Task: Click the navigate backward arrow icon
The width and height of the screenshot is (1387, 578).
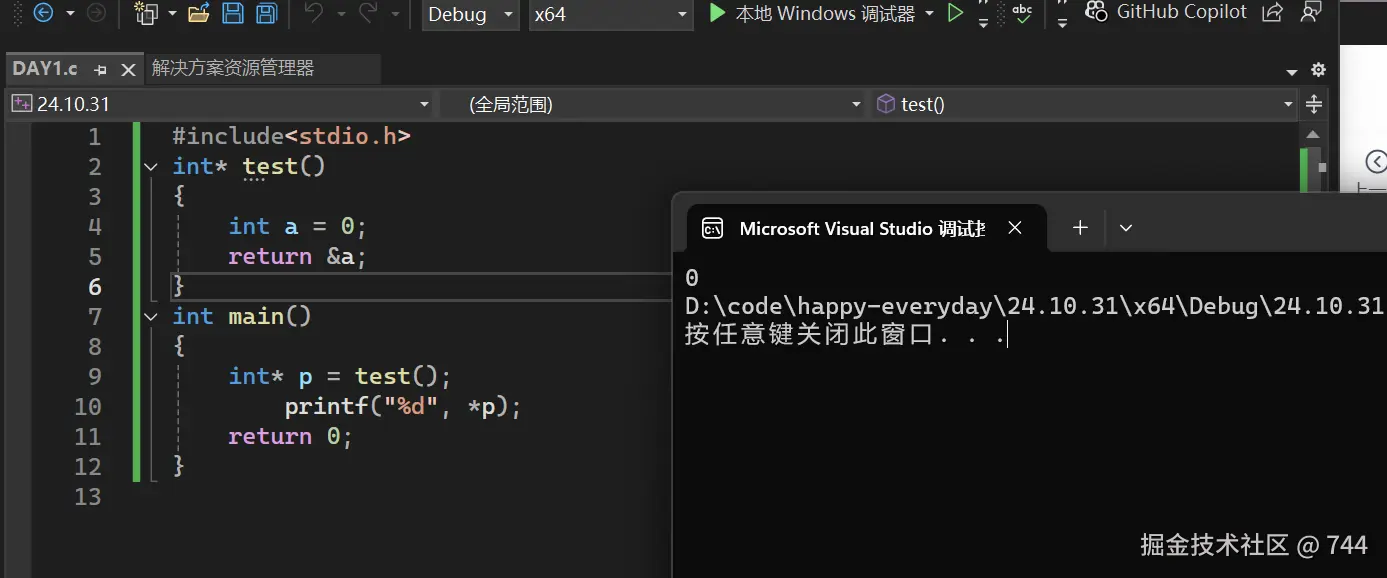Action: click(43, 13)
